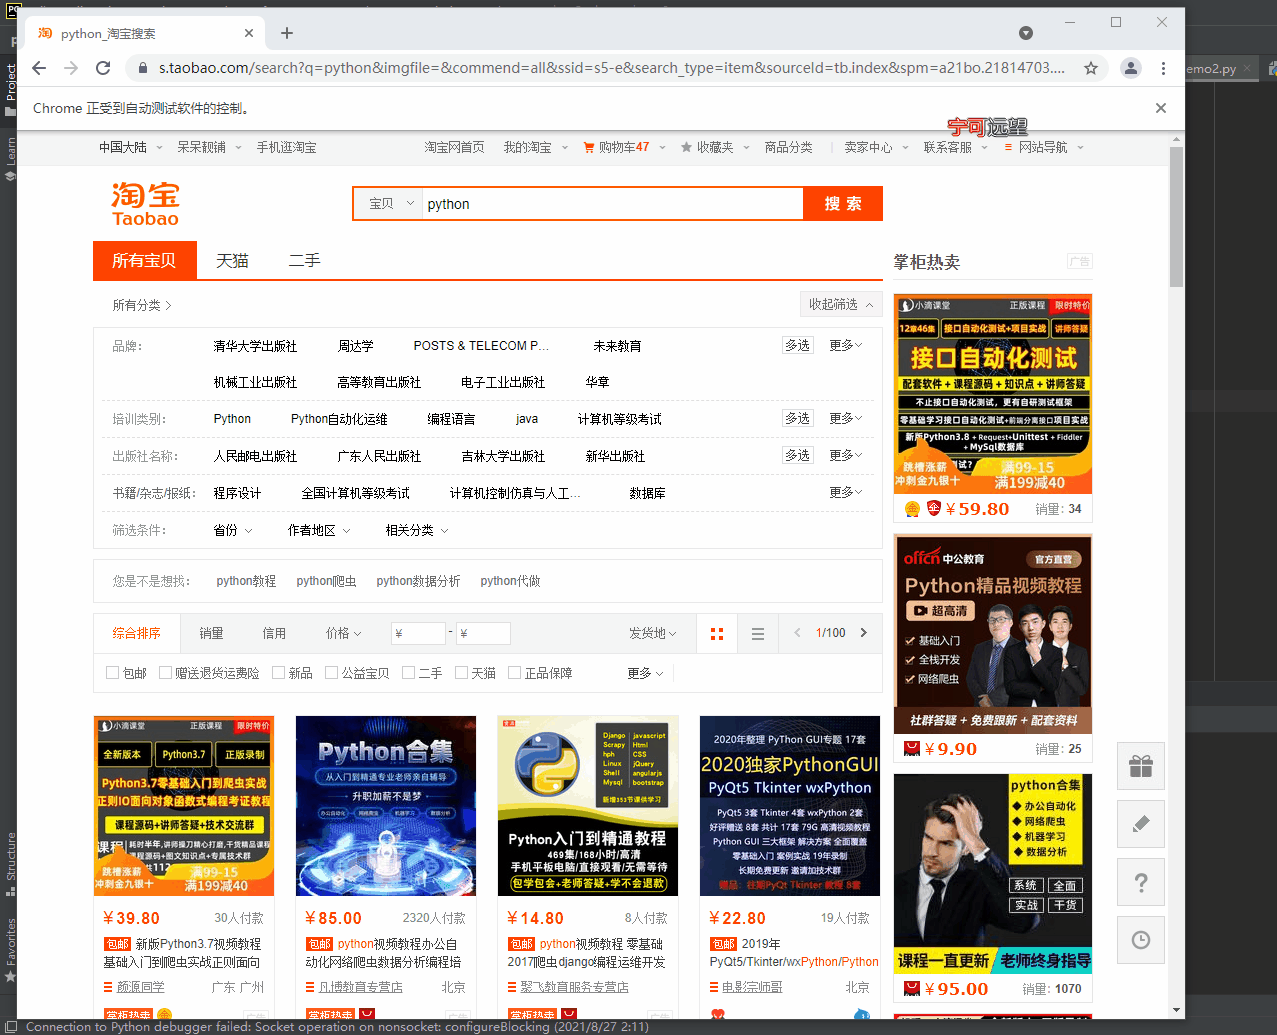Viewport: 1277px width, 1035px height.
Task: Switch to grid view layout icon
Action: coord(716,633)
